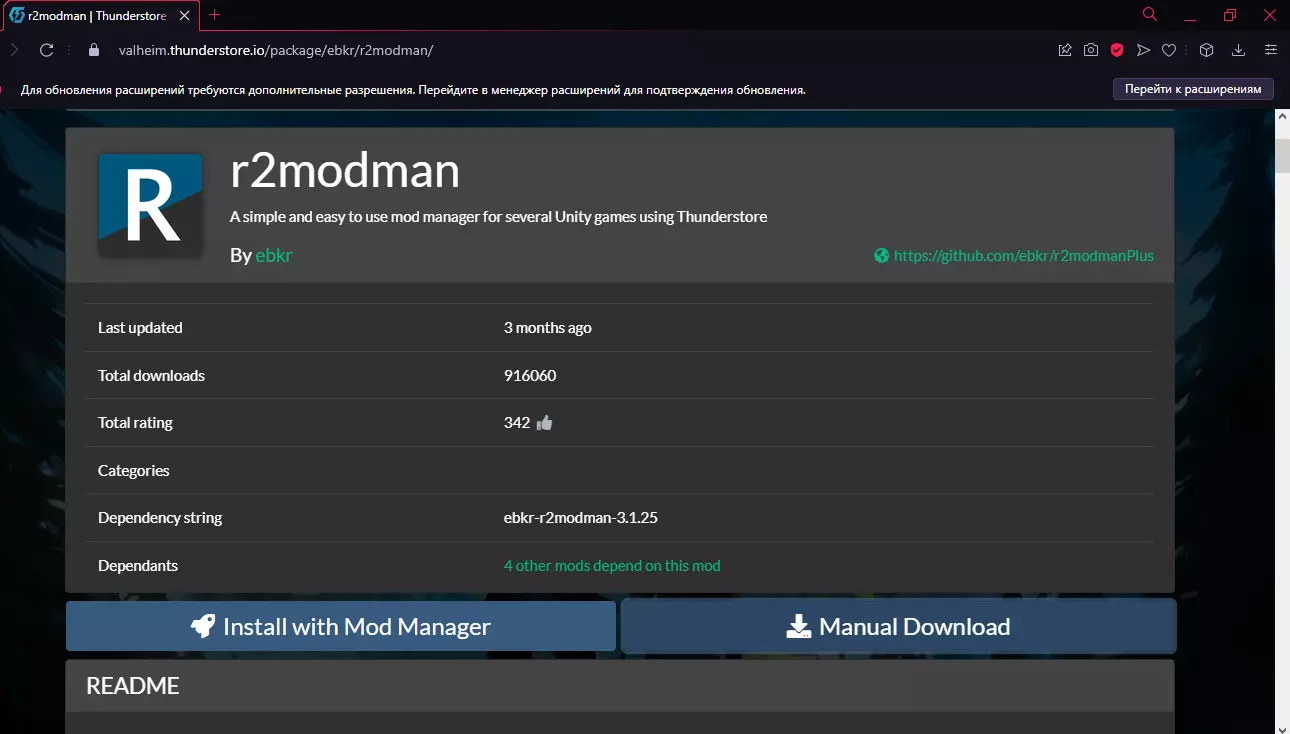The width and height of the screenshot is (1290, 734).
Task: Click the README section heading
Action: [133, 686]
